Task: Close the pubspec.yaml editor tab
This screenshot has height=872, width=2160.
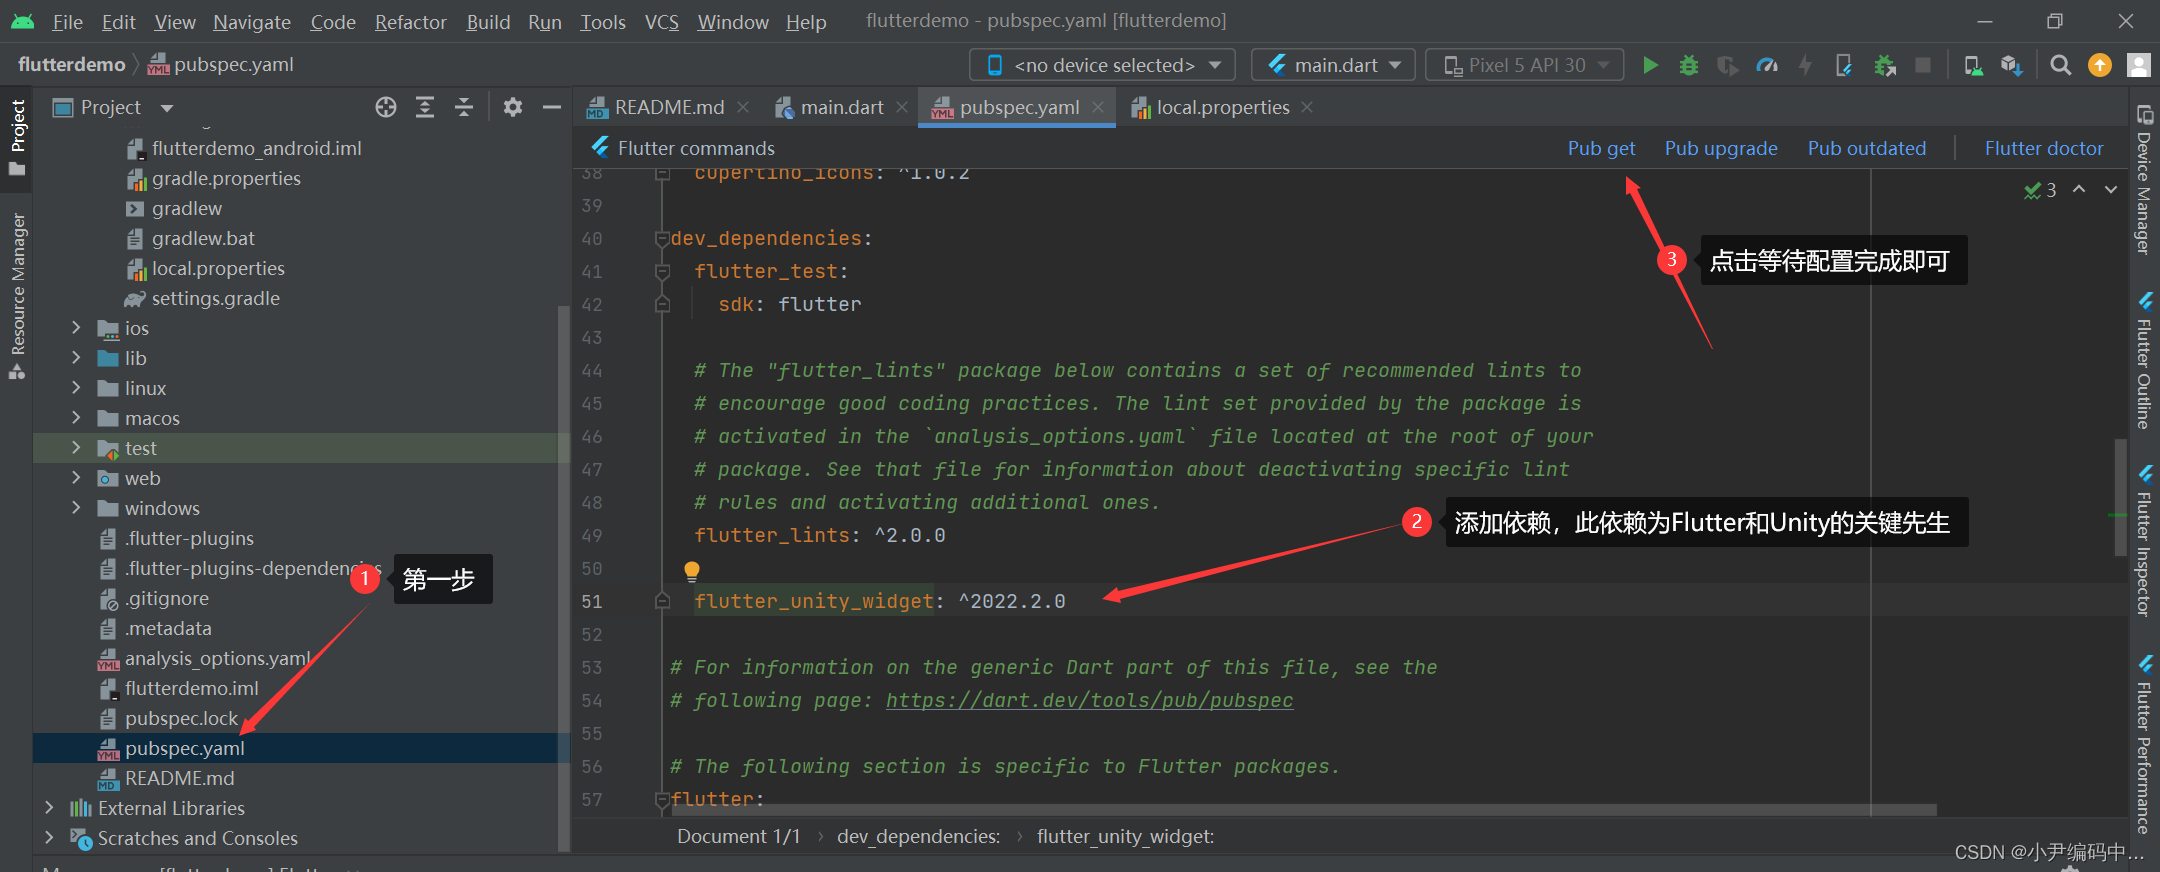Action: tap(1098, 107)
